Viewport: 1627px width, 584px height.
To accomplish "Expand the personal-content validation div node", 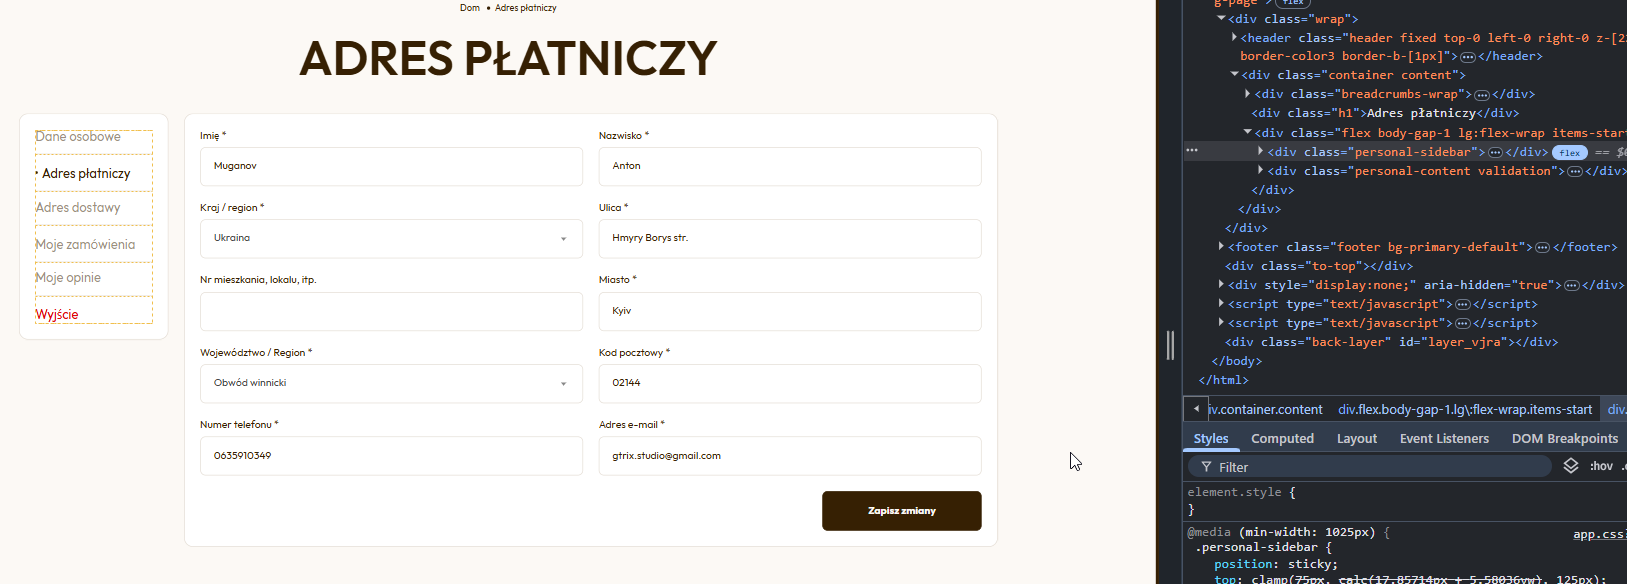I will tap(1260, 170).
